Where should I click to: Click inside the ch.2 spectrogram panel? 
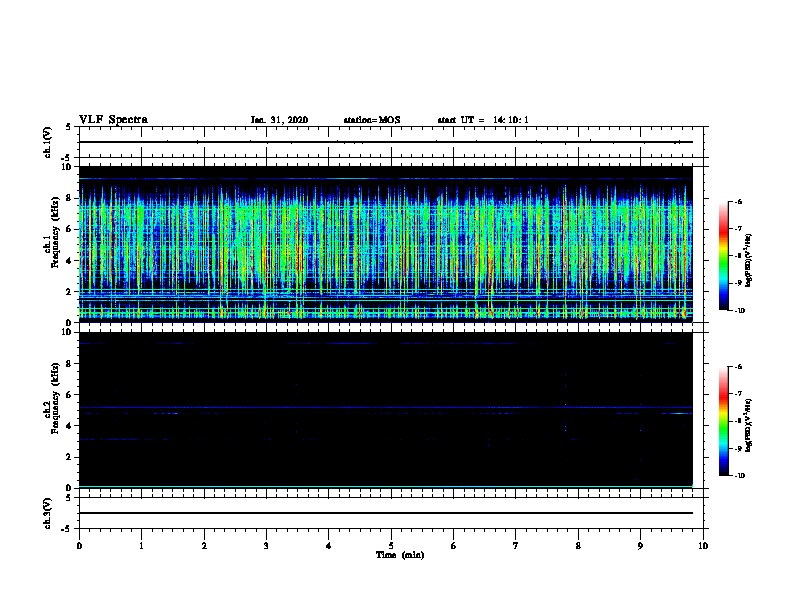click(x=385, y=410)
